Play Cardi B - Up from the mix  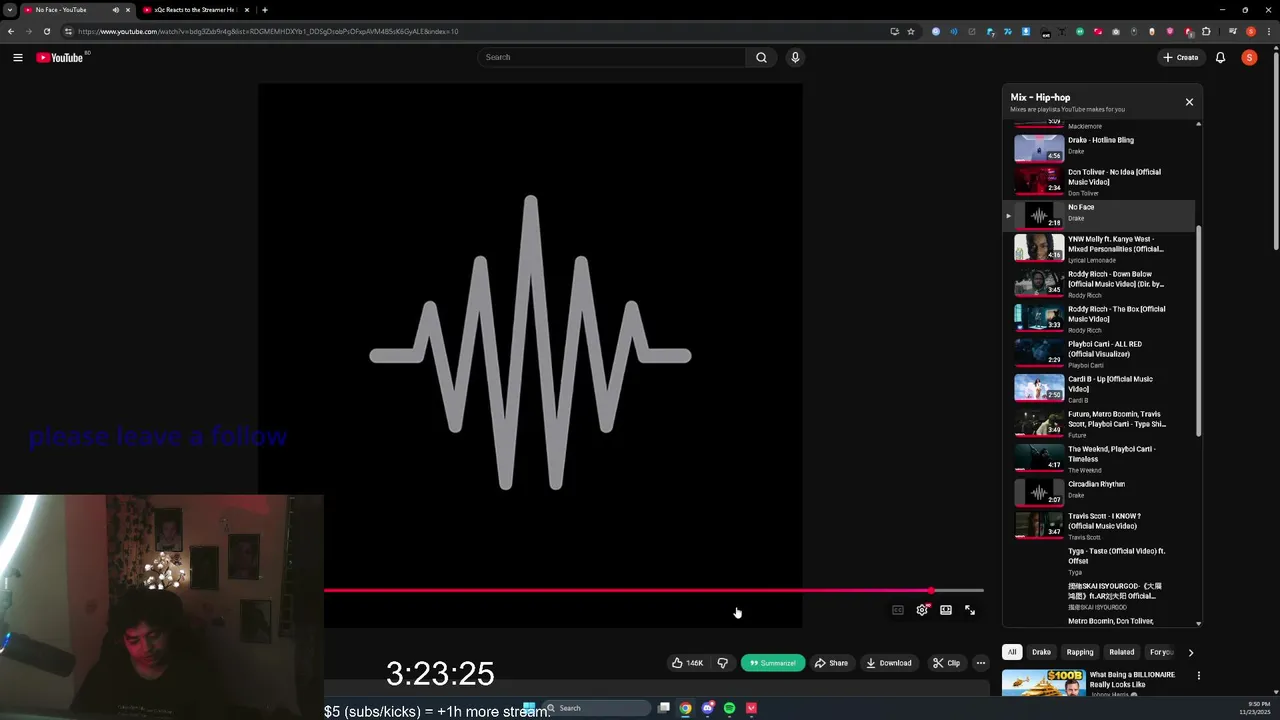coord(1104,389)
